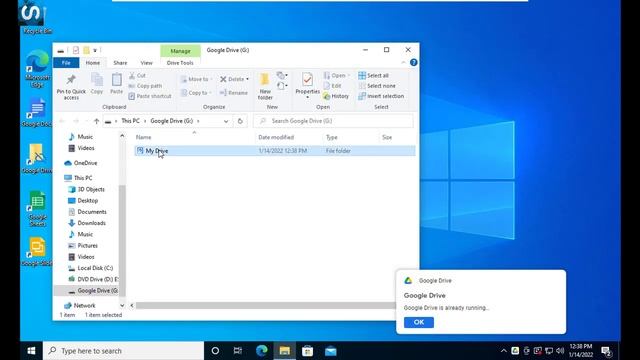Viewport: 640px width, 360px height.
Task: Click Cut in Clipboard group
Action: click(x=137, y=76)
